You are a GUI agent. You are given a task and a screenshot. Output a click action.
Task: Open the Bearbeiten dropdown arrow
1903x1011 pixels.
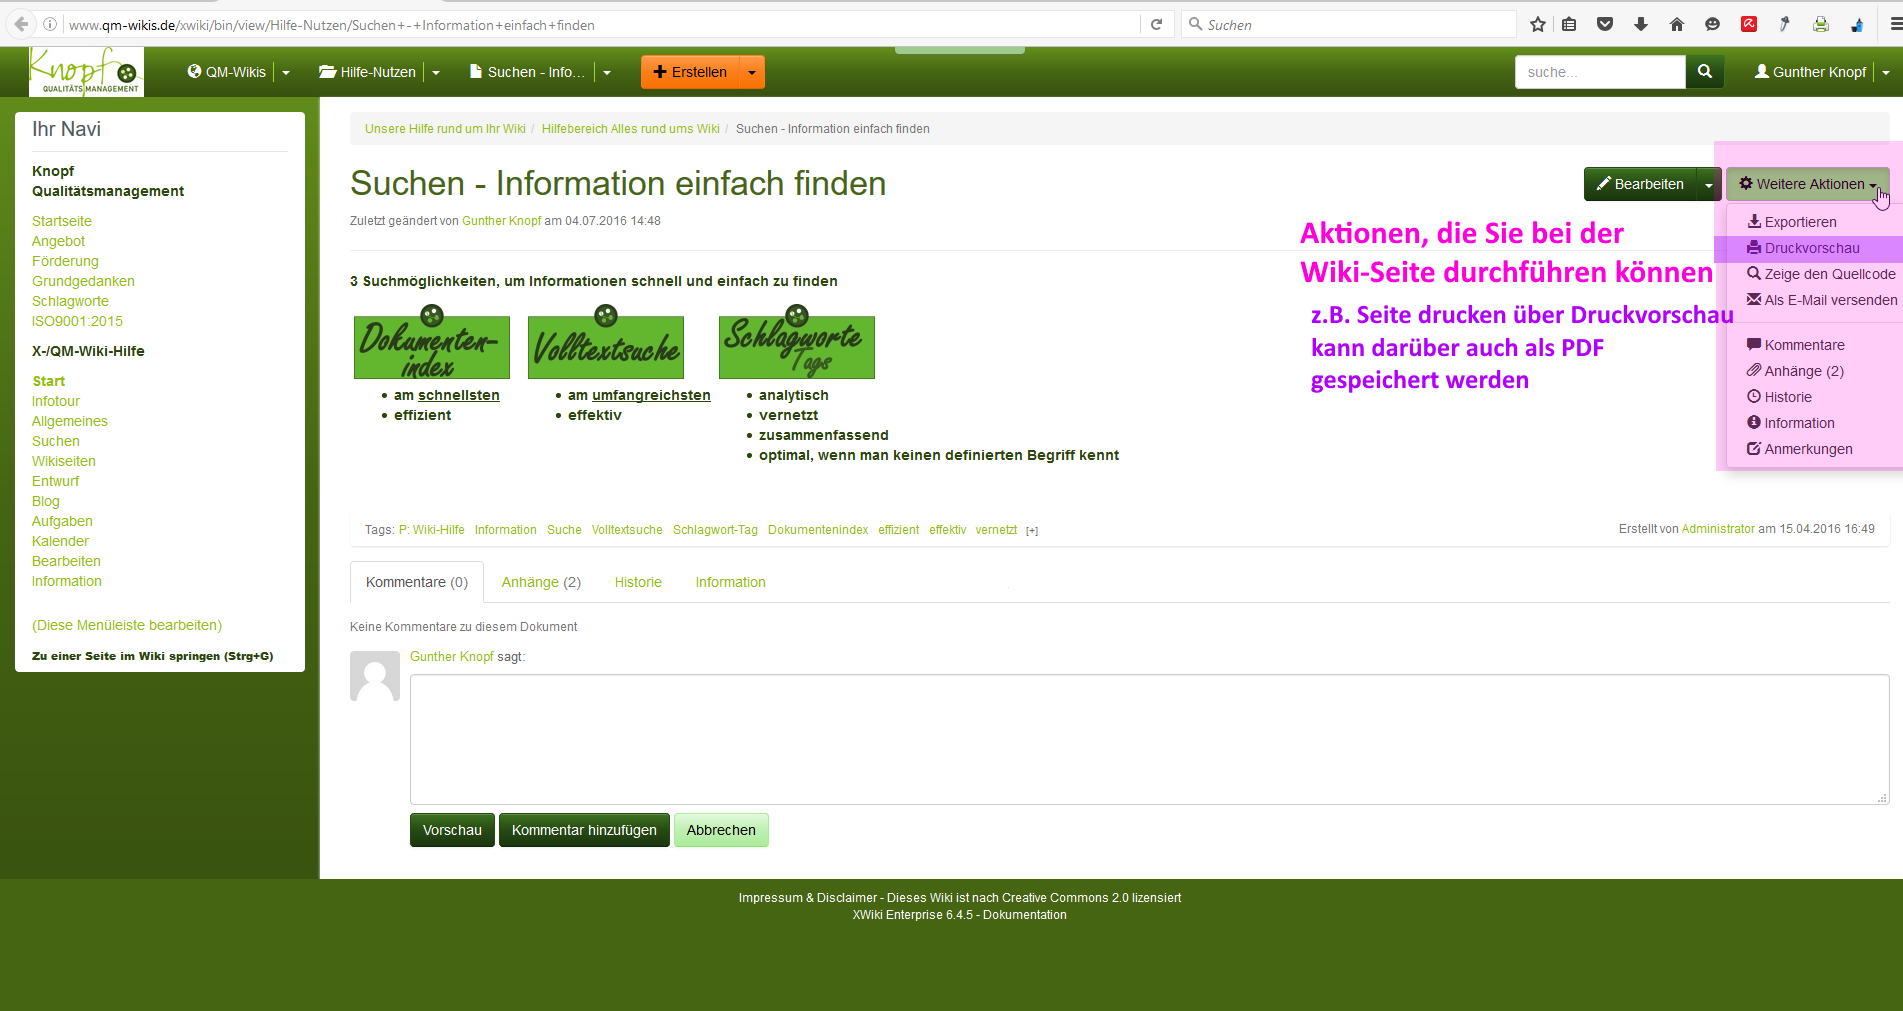pos(1709,184)
